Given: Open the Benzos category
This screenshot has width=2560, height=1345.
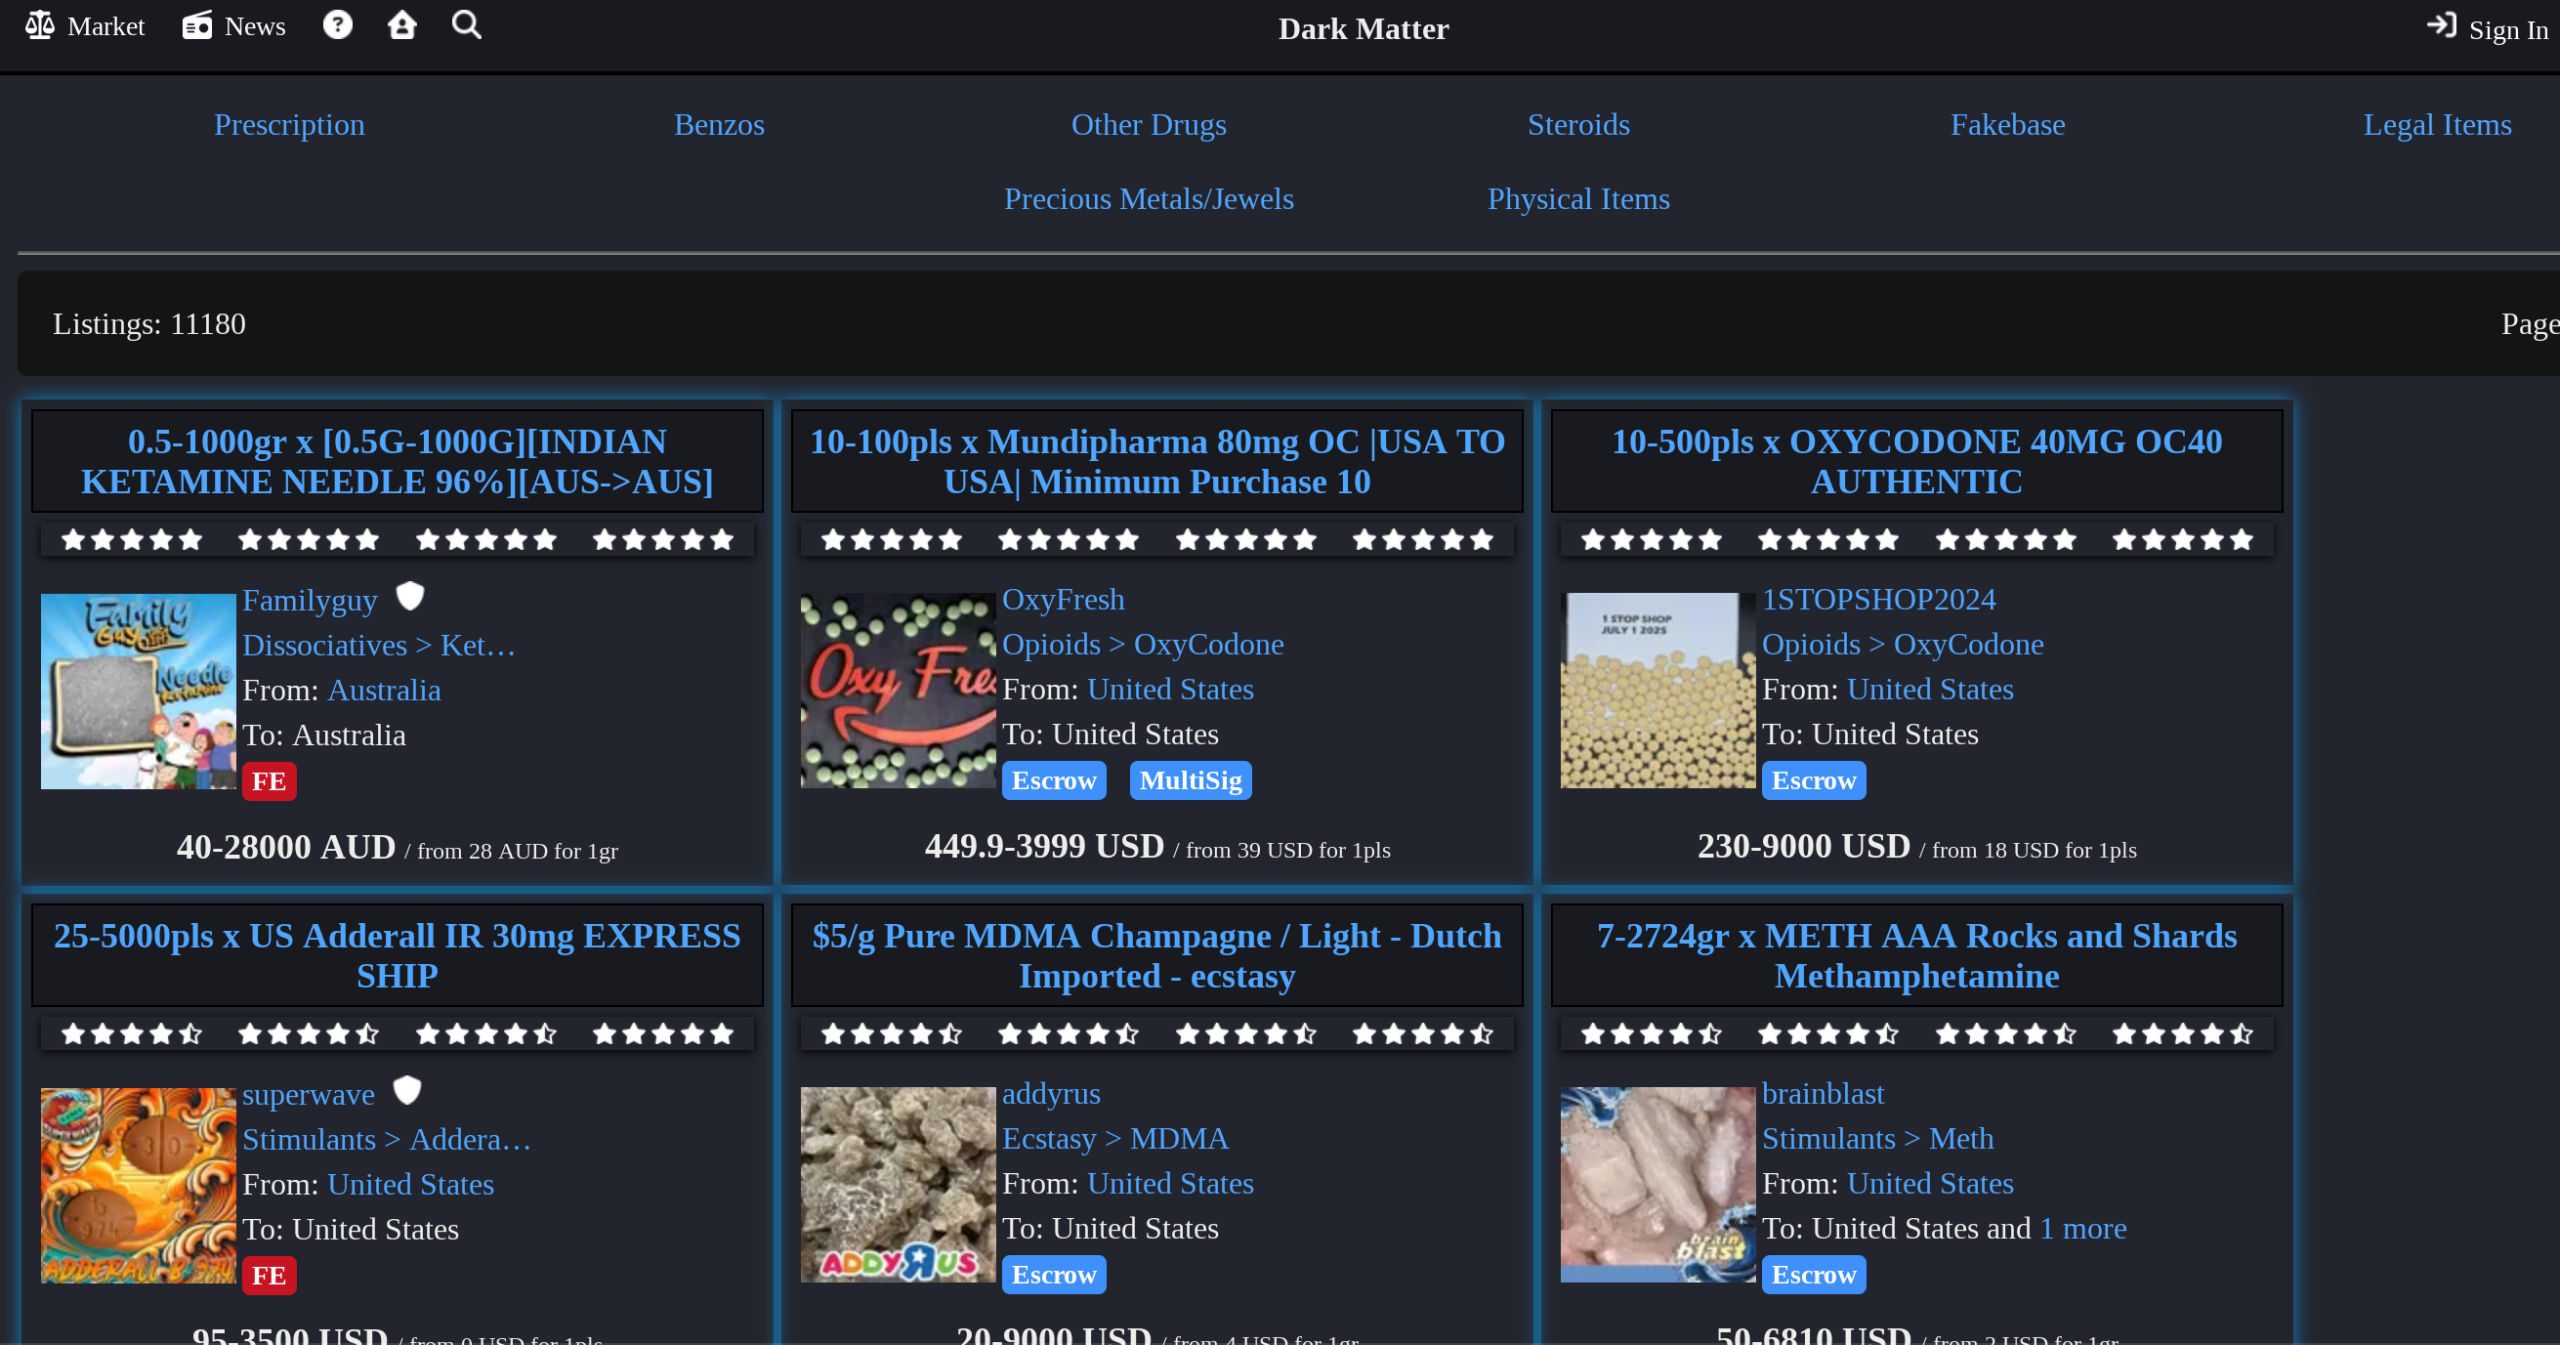Looking at the screenshot, I should click(x=719, y=125).
